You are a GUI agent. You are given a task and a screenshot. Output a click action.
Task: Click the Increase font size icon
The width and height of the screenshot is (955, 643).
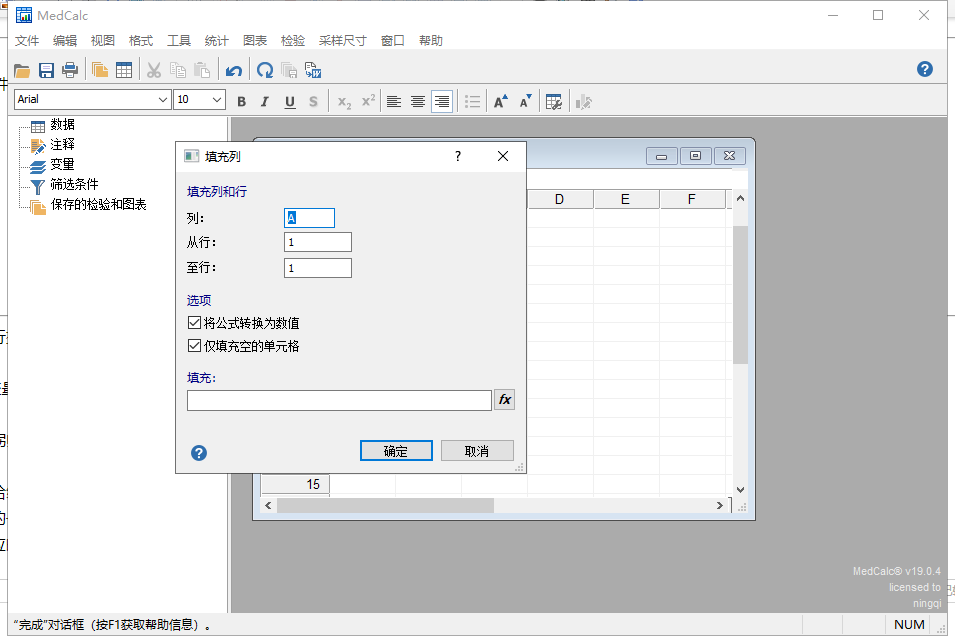tap(501, 101)
